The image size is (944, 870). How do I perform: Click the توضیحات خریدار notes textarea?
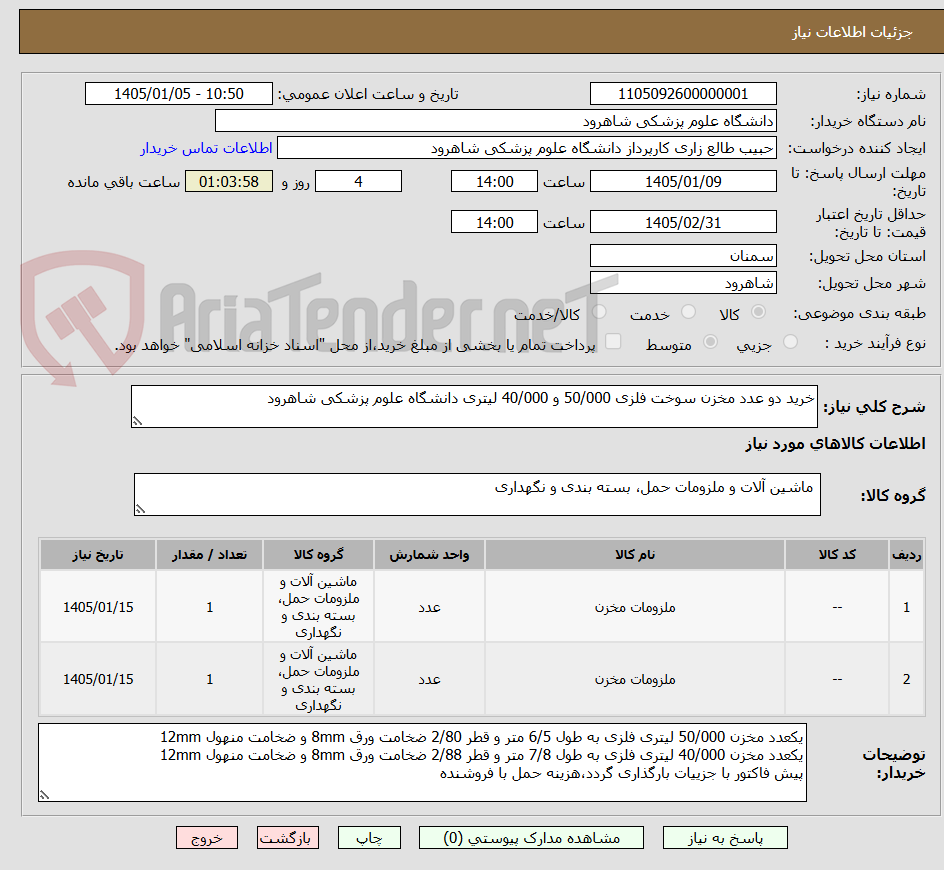(x=422, y=762)
